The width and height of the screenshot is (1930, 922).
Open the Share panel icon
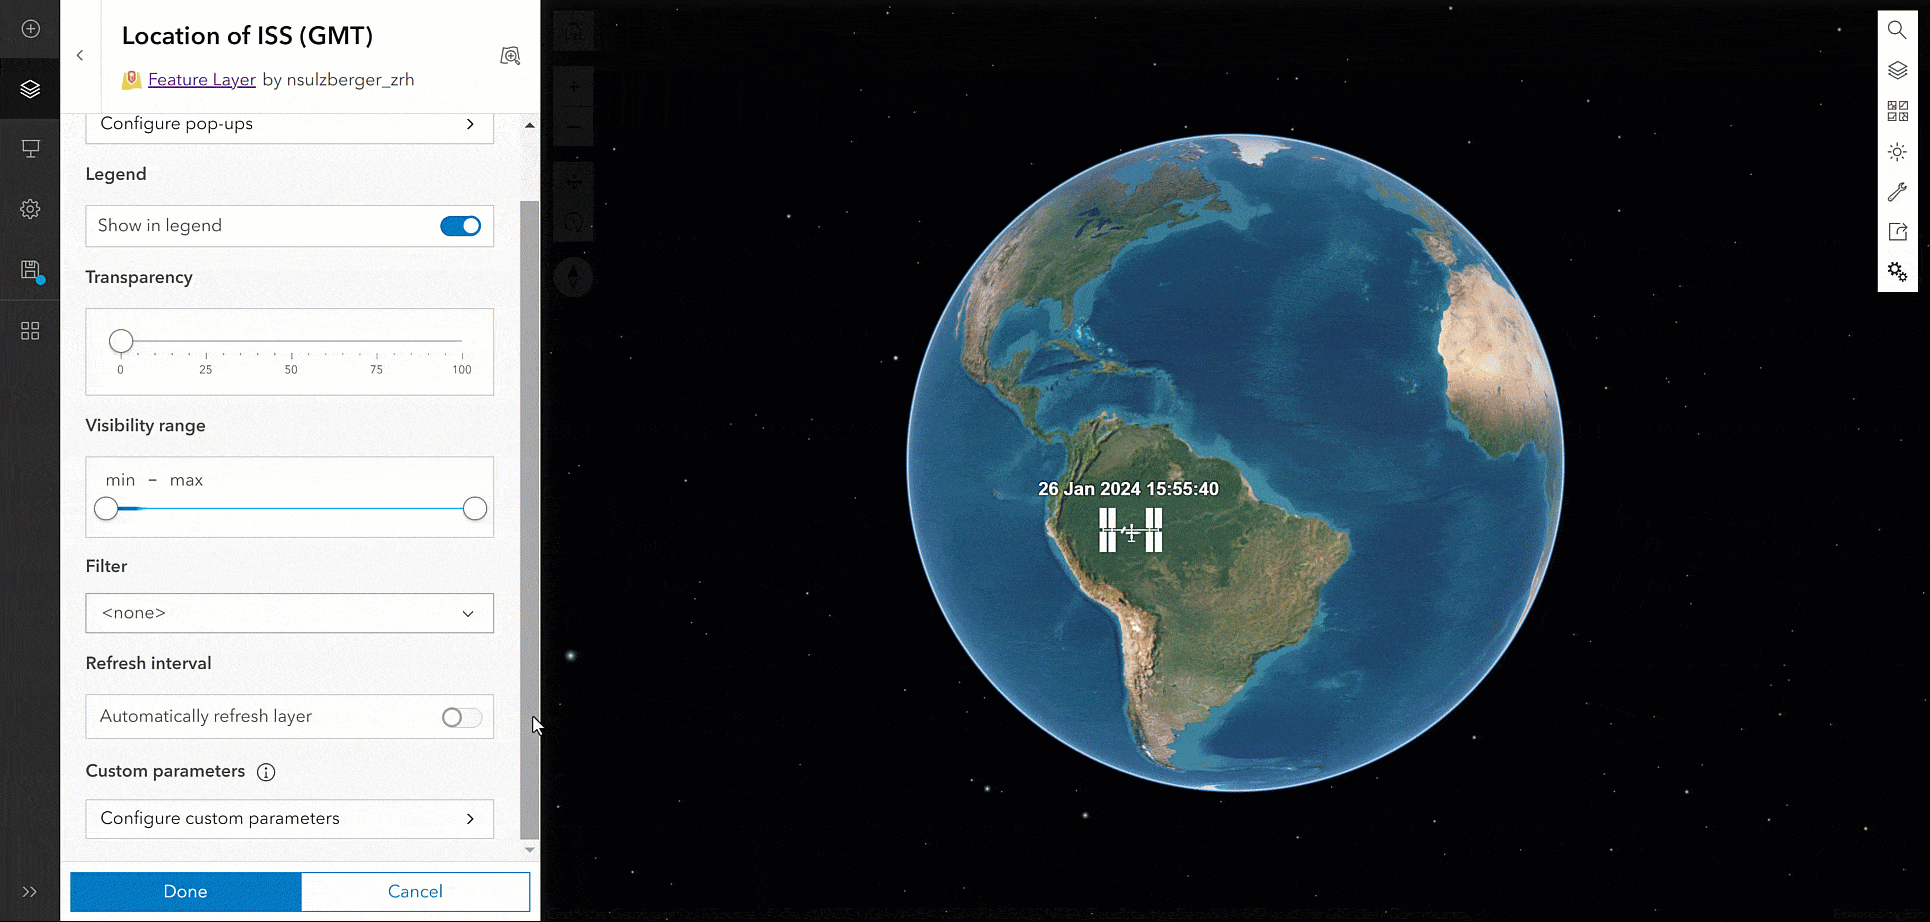click(1897, 232)
